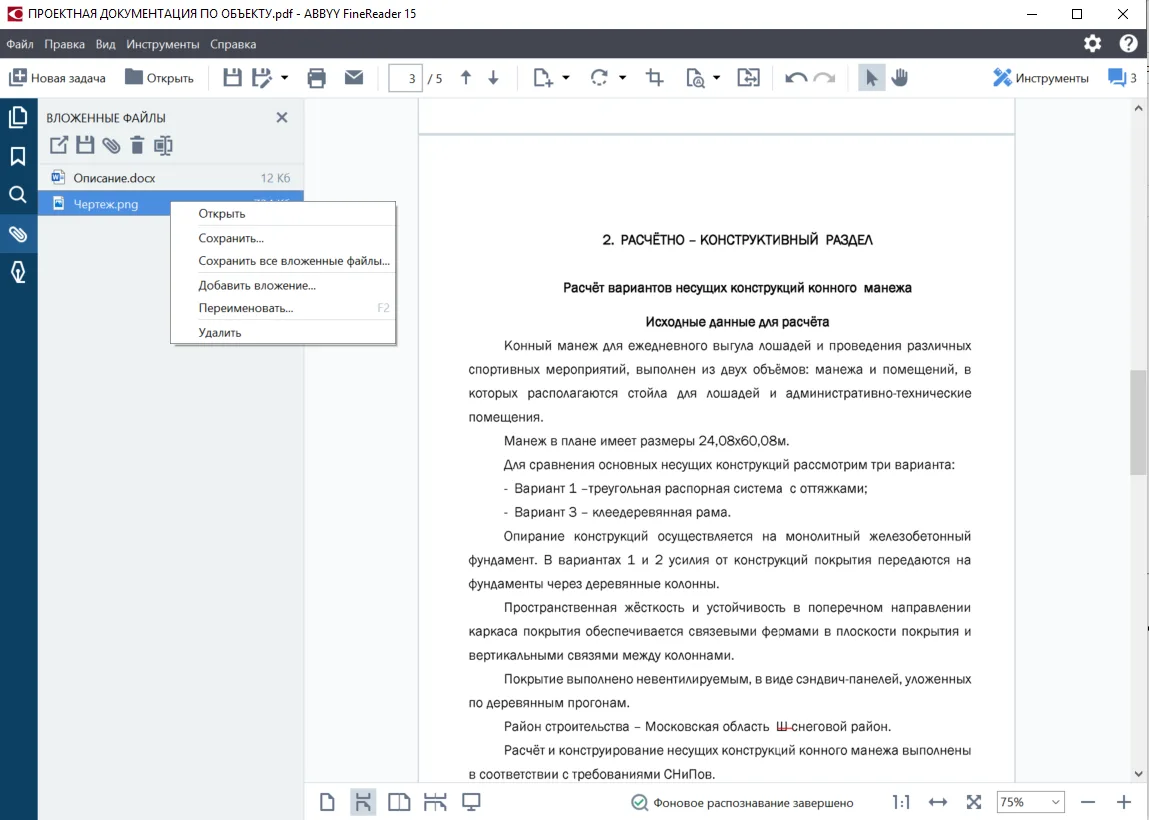
Task: Click the vertical scrollbar thumb of the document
Action: (x=1138, y=420)
